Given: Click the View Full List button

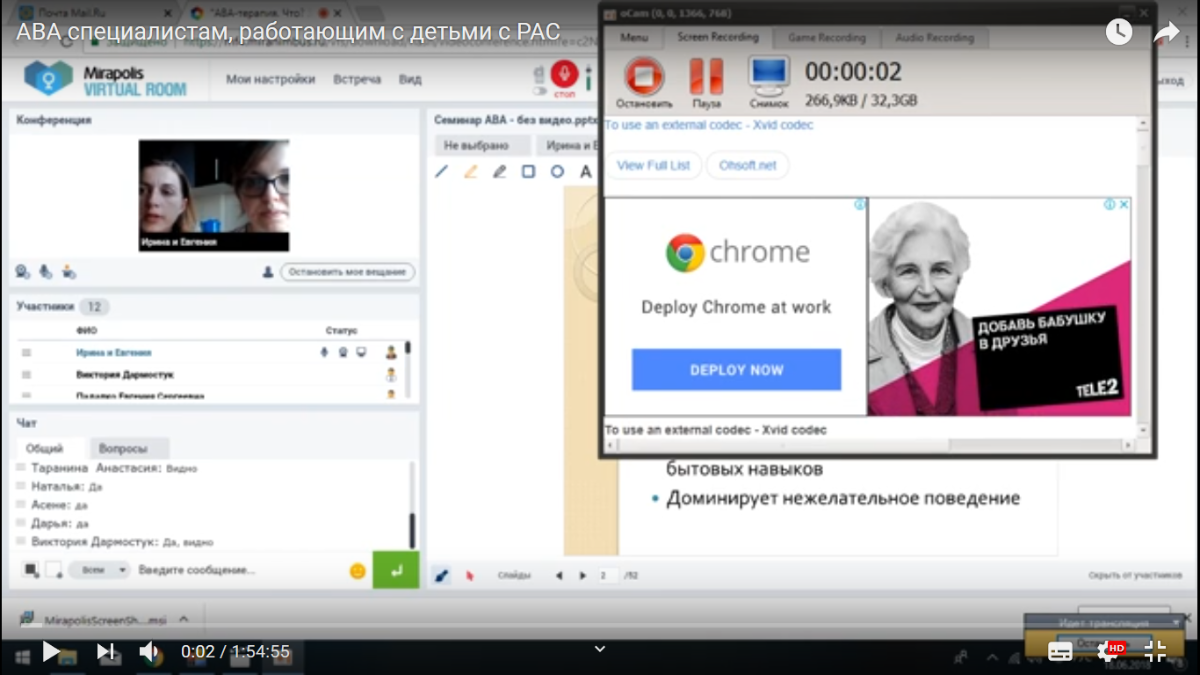Looking at the screenshot, I should [653, 165].
